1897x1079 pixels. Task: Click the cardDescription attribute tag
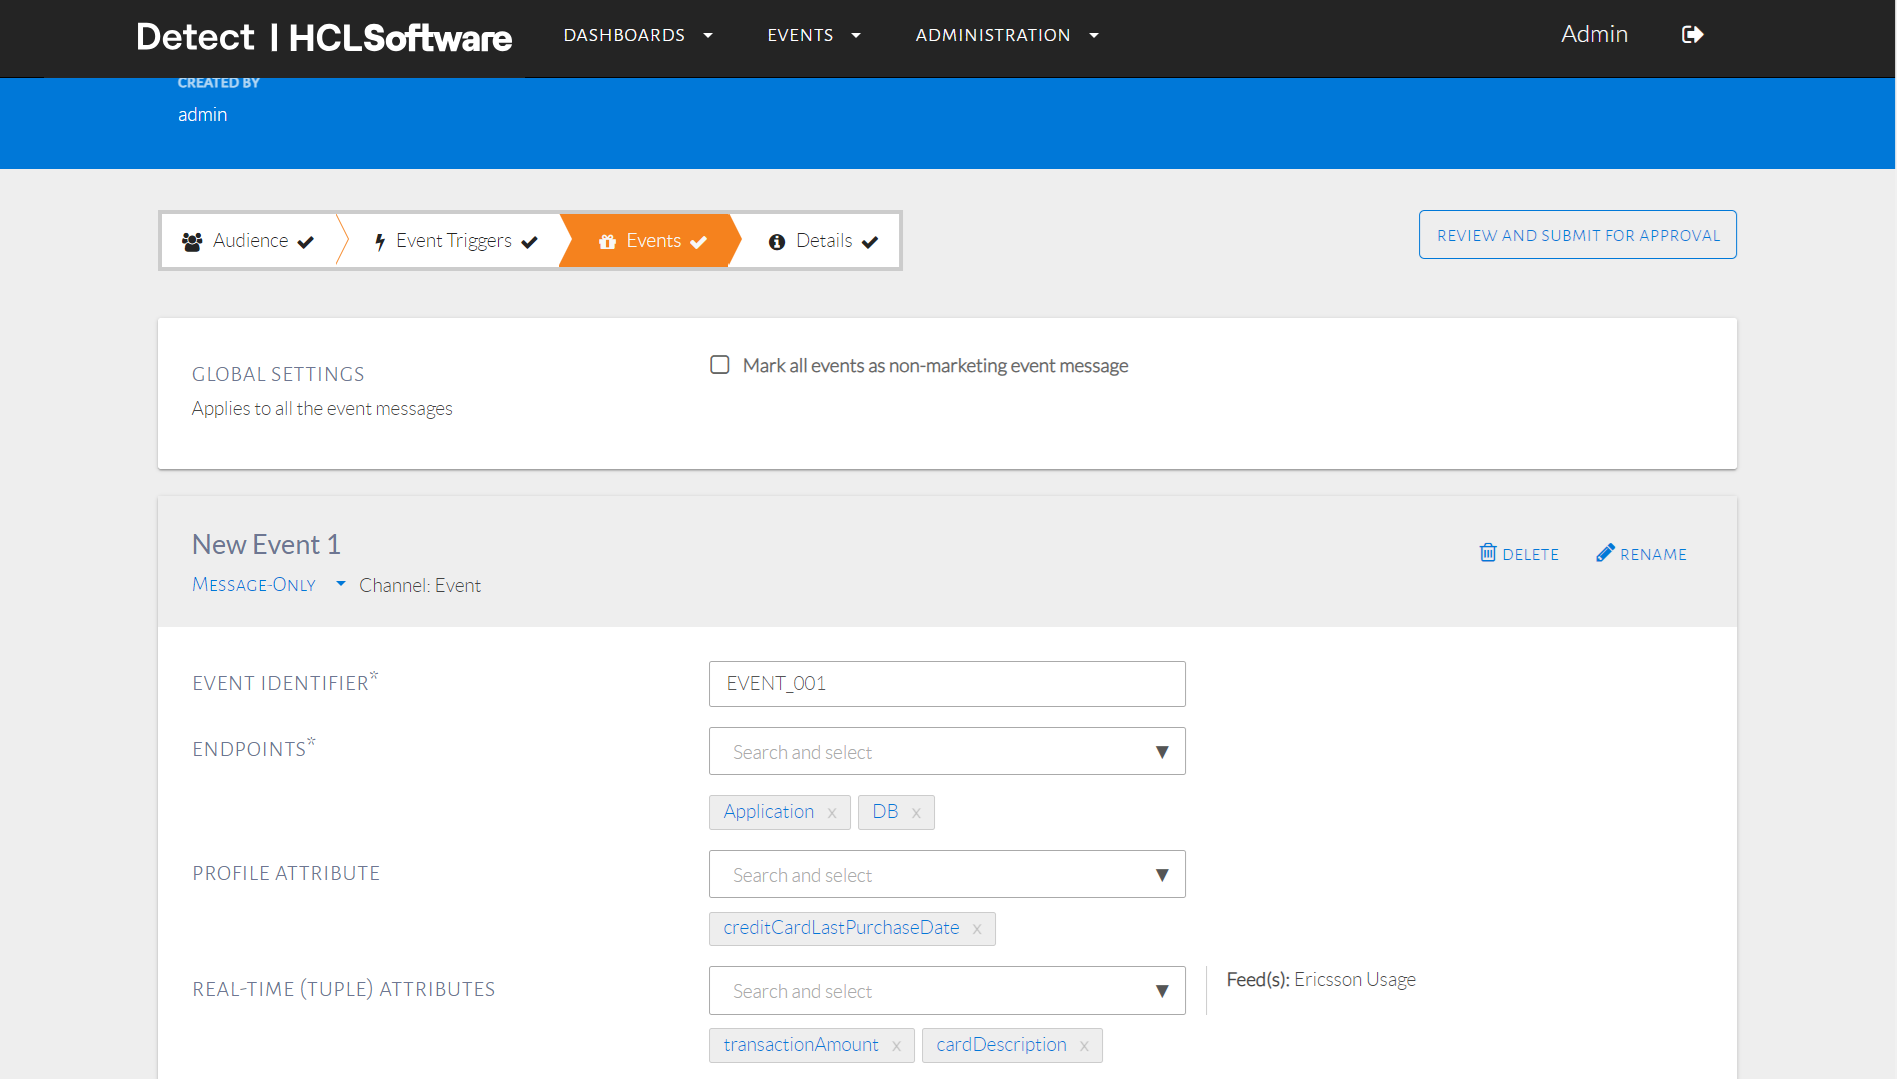pos(1001,1045)
